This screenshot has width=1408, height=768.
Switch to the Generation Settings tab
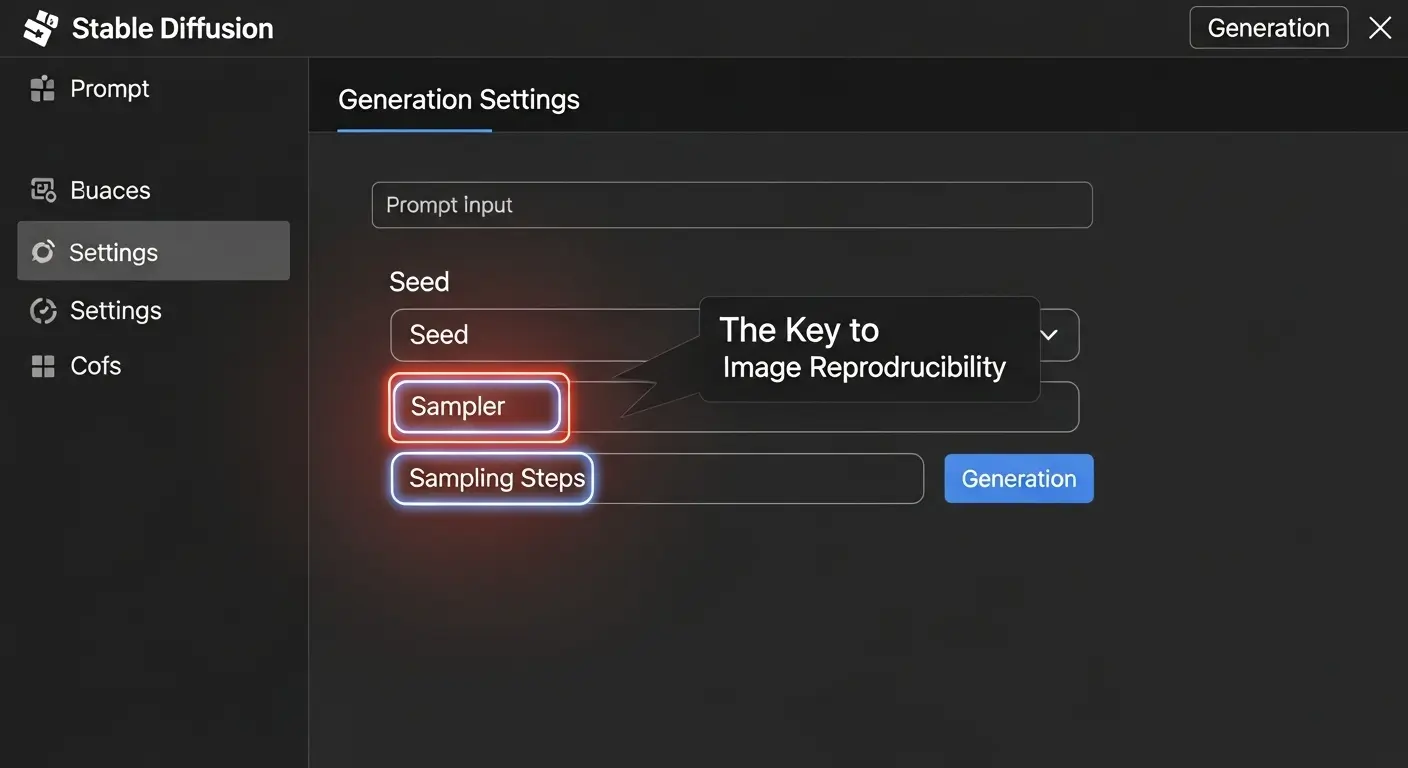coord(459,99)
